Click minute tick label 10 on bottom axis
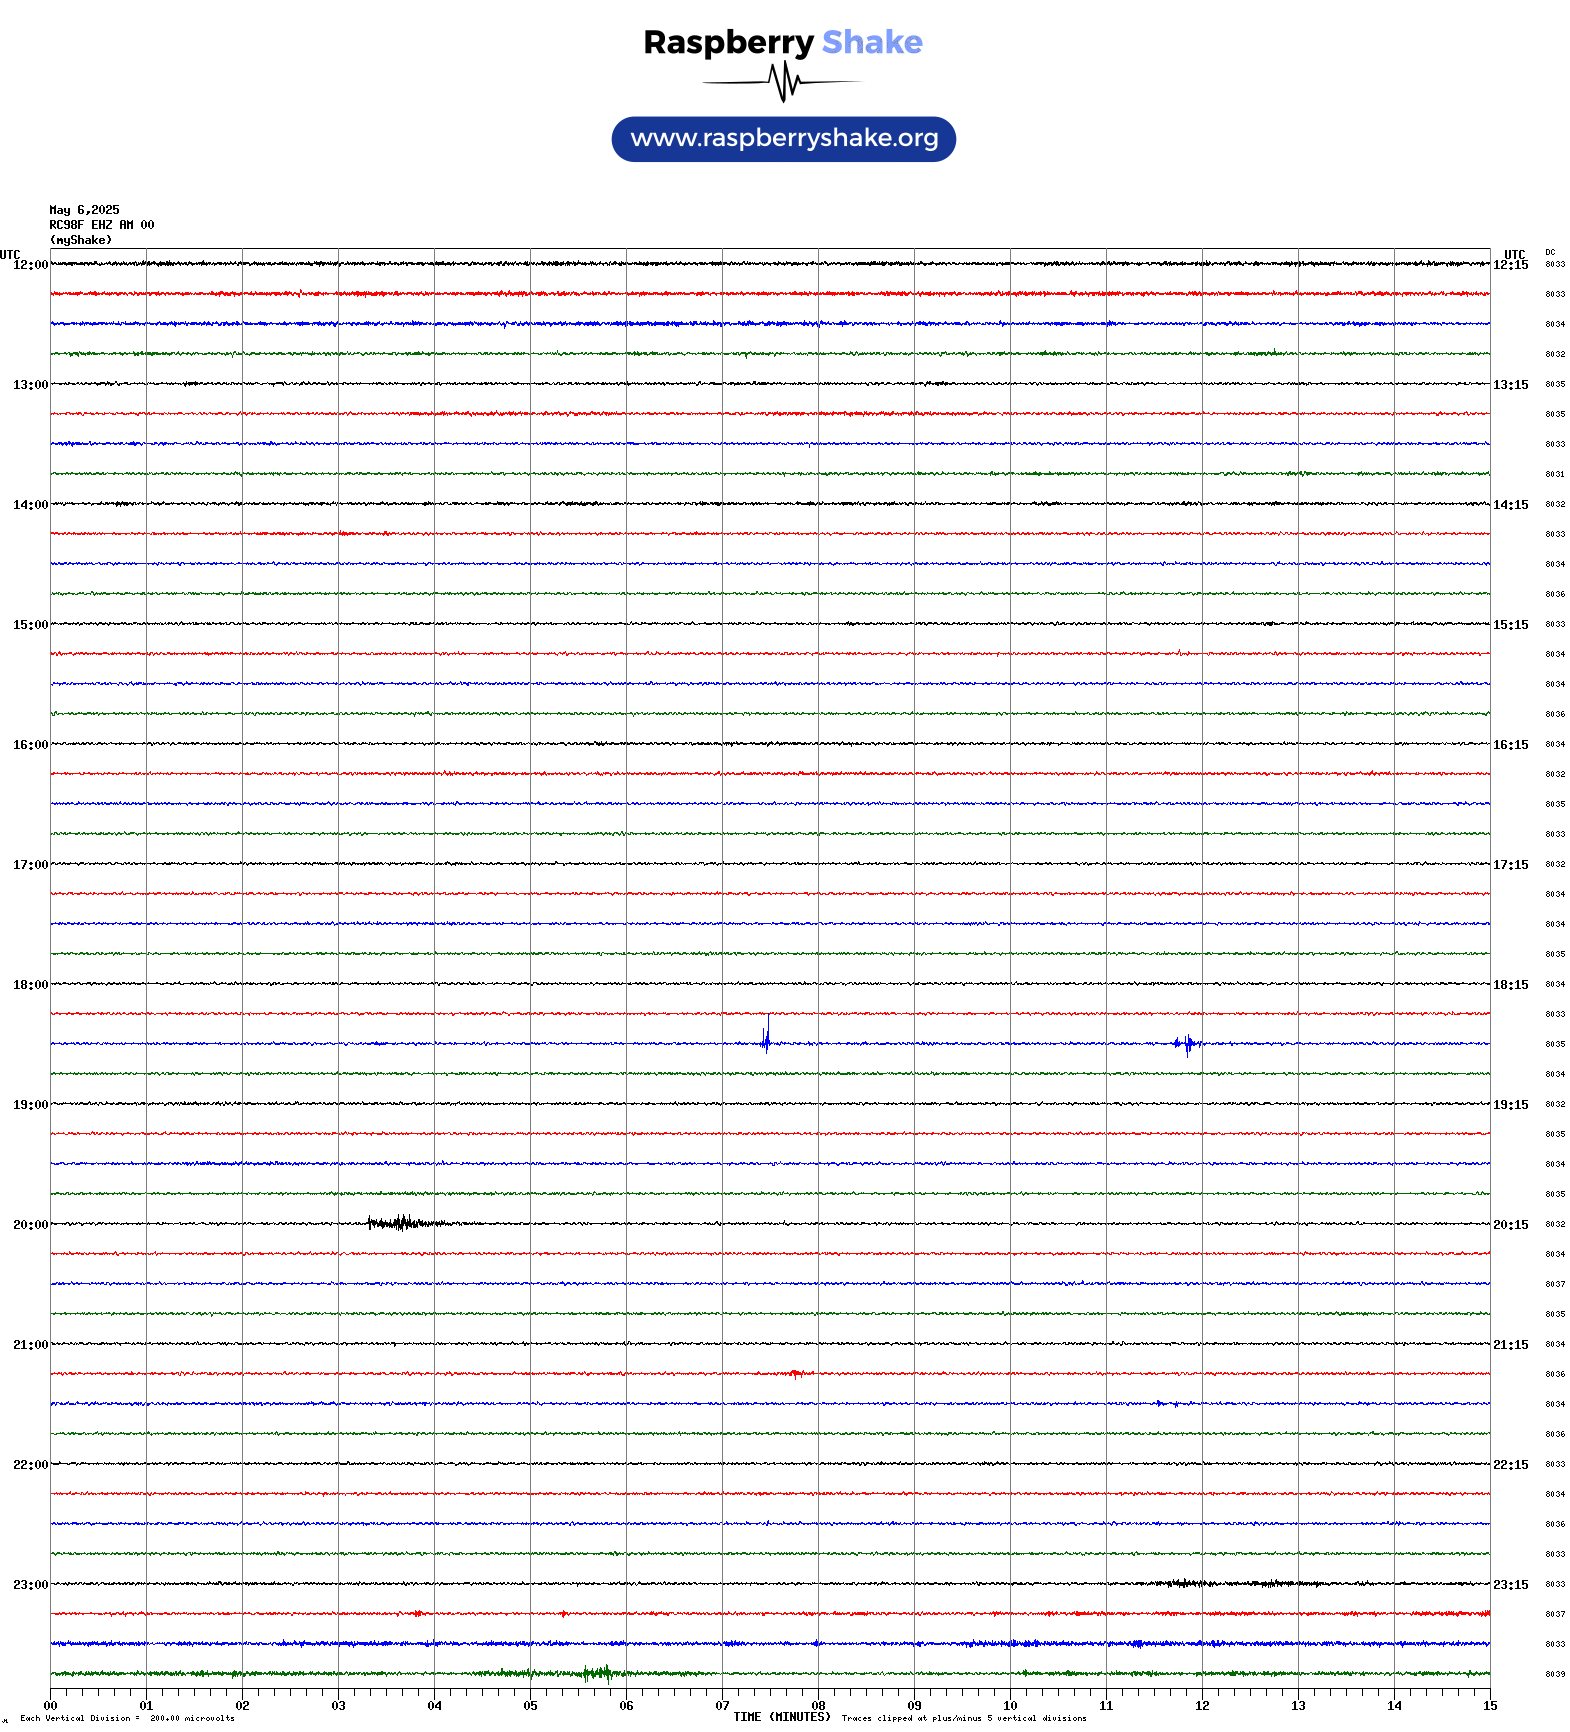This screenshot has height=1732, width=1570. click(x=1010, y=1706)
